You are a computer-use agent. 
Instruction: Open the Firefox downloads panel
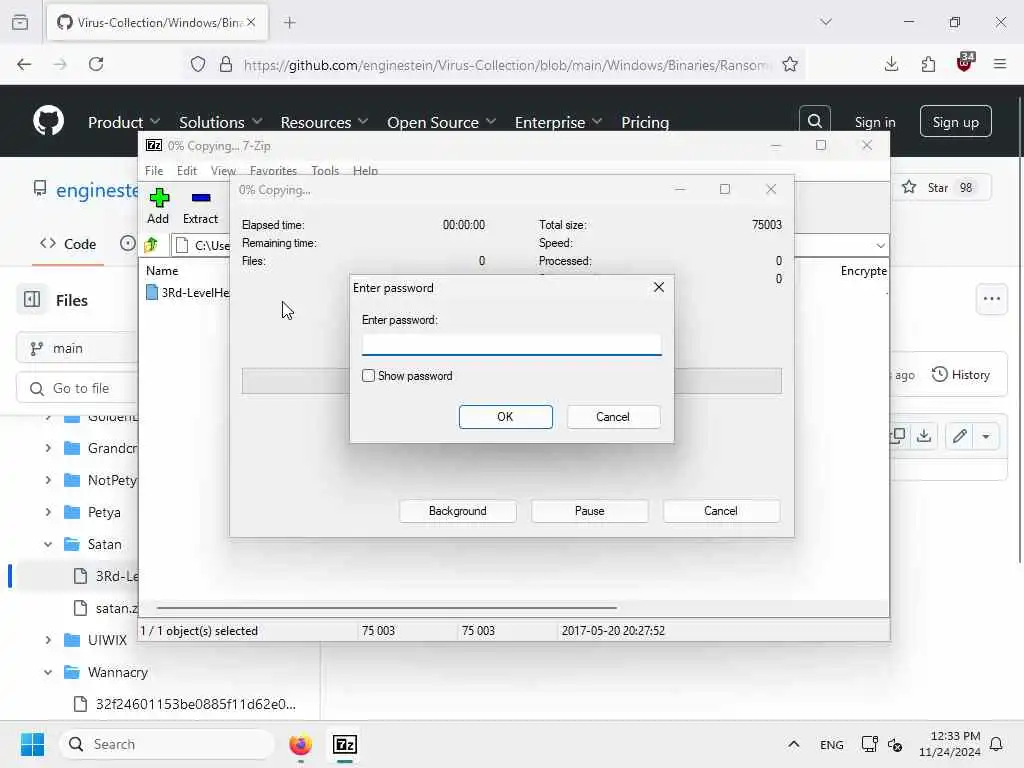[891, 64]
